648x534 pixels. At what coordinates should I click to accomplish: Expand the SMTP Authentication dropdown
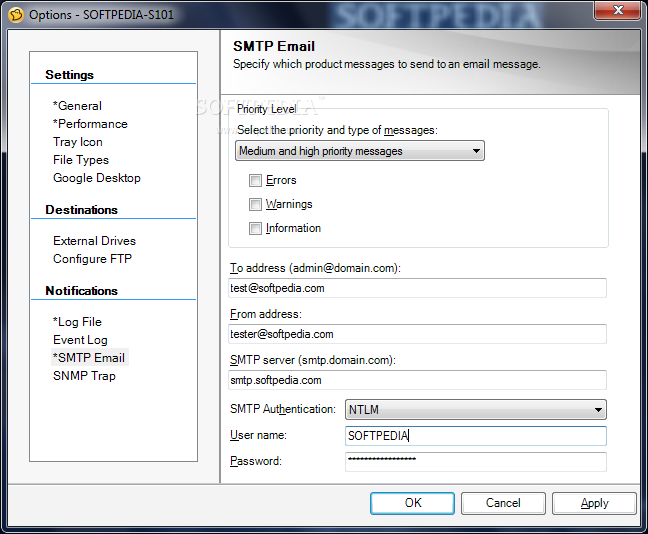click(x=476, y=410)
